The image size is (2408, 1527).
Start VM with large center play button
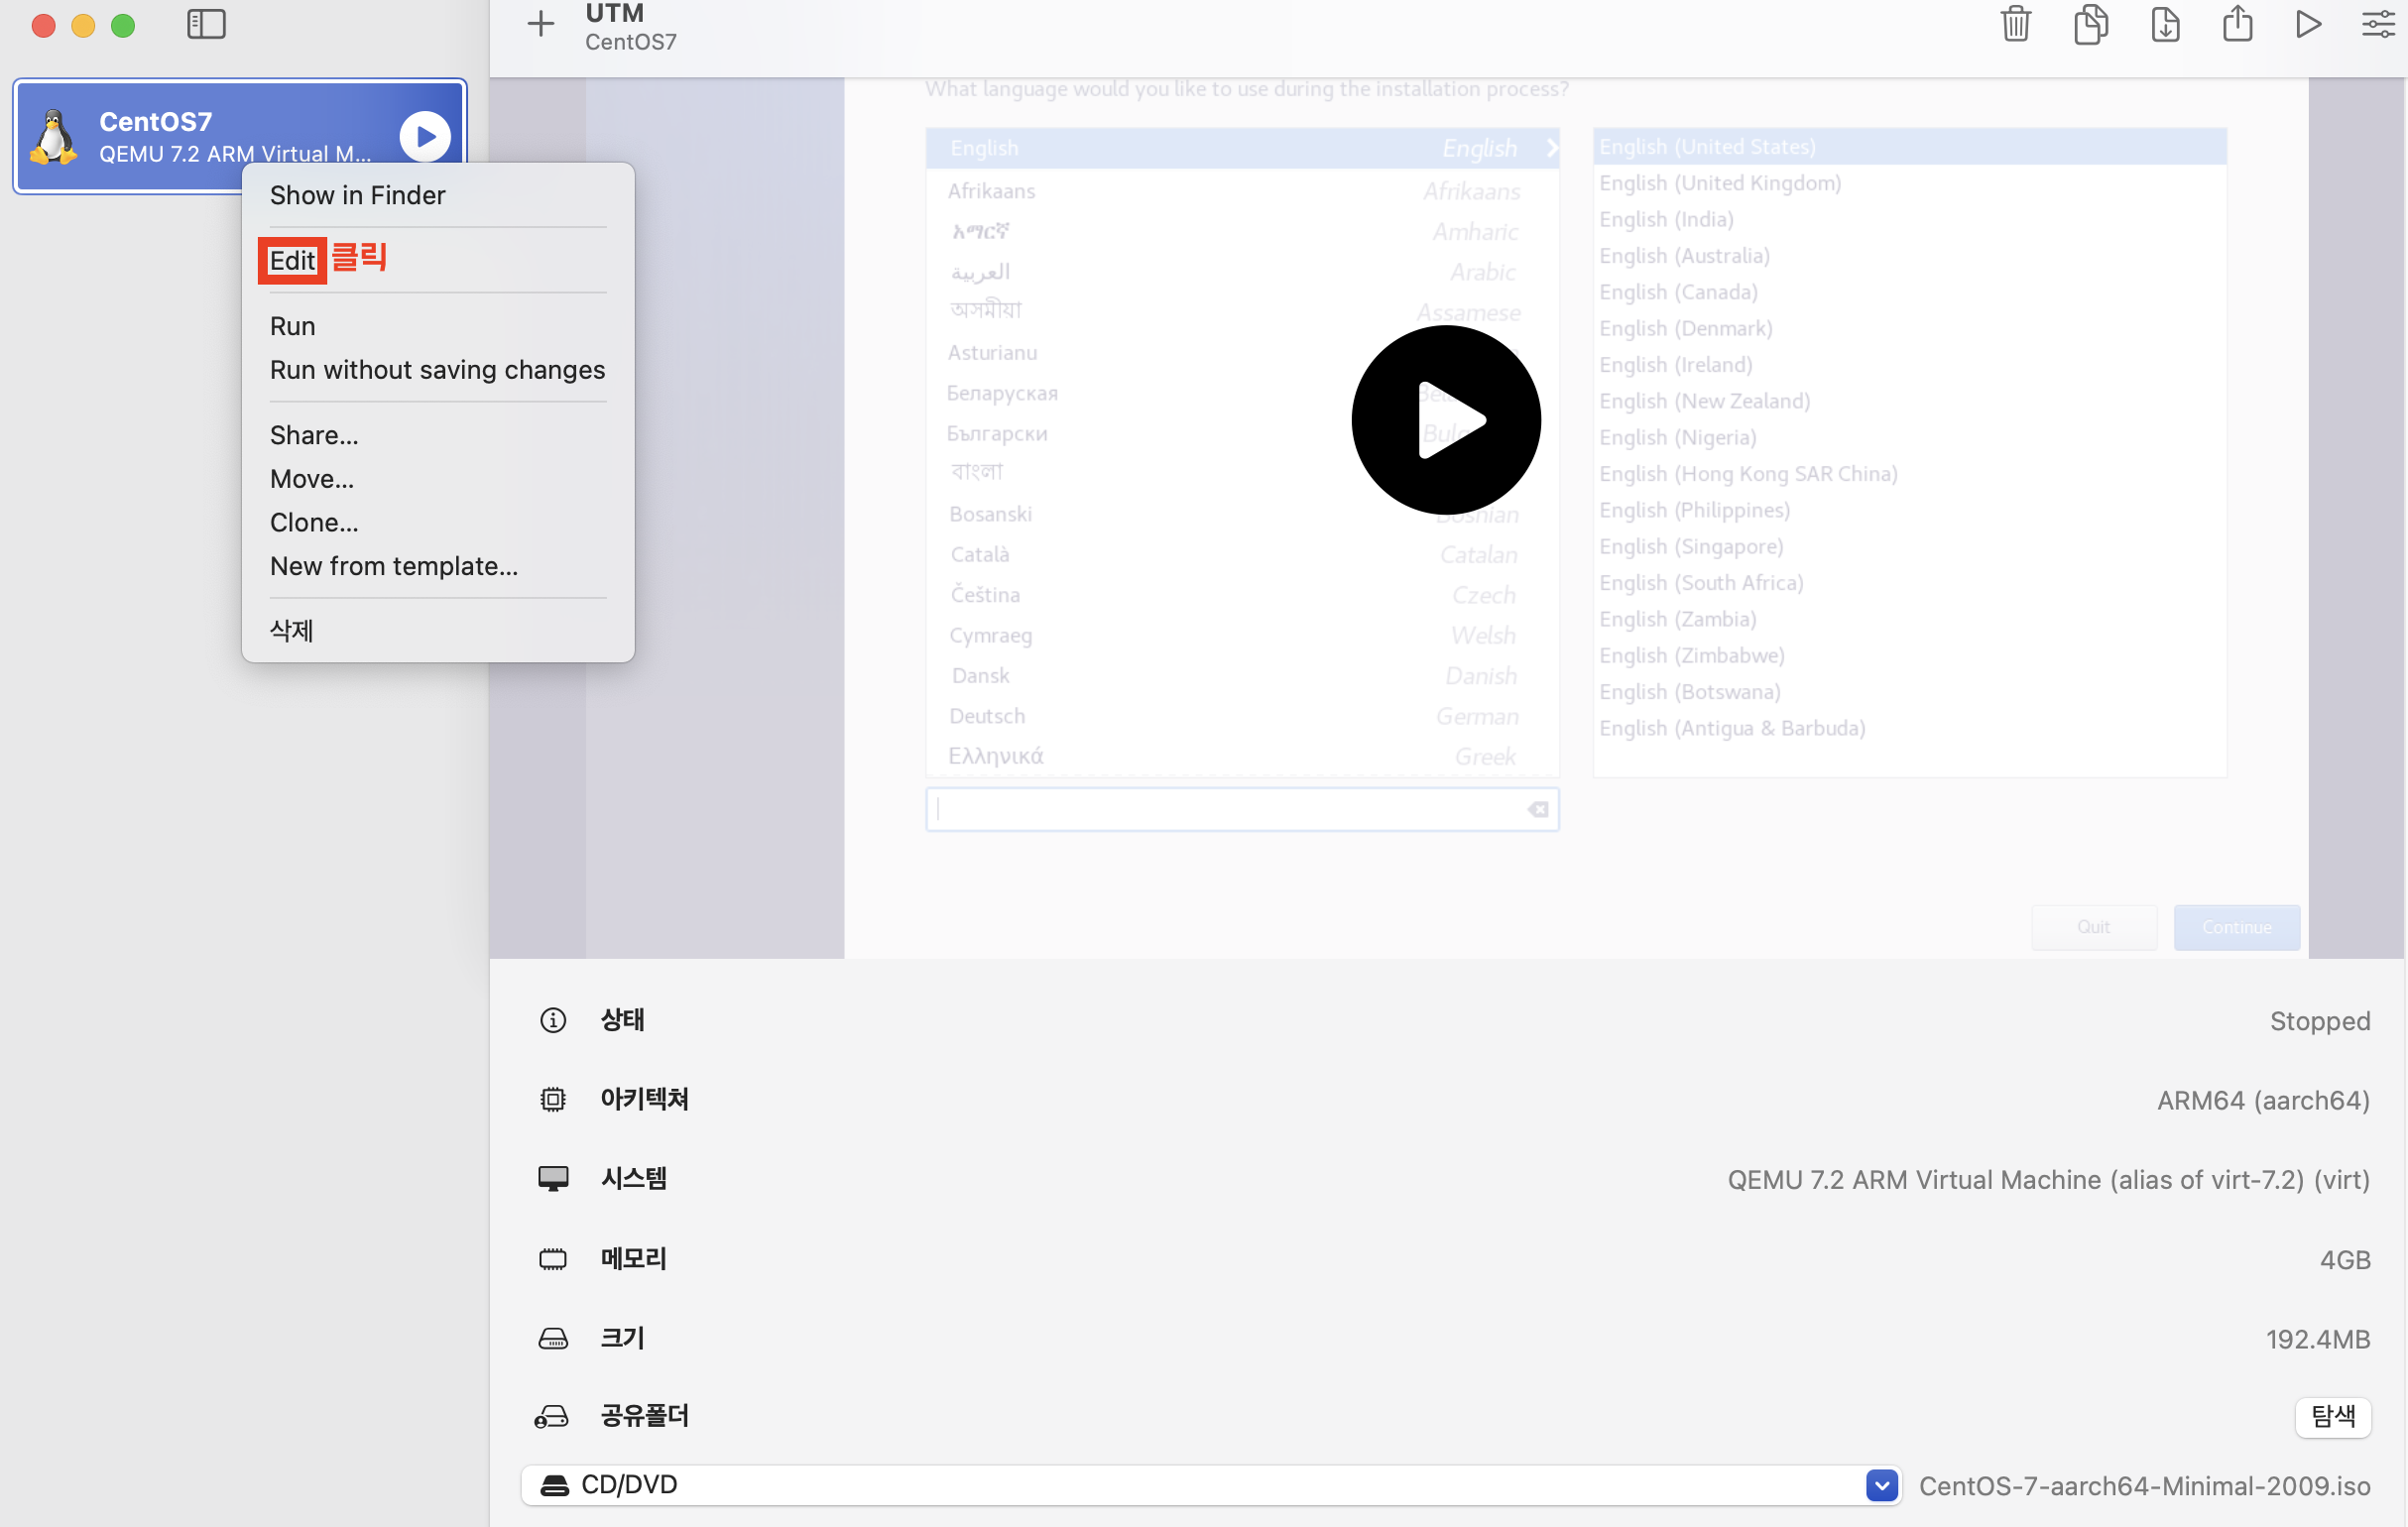coord(1445,420)
